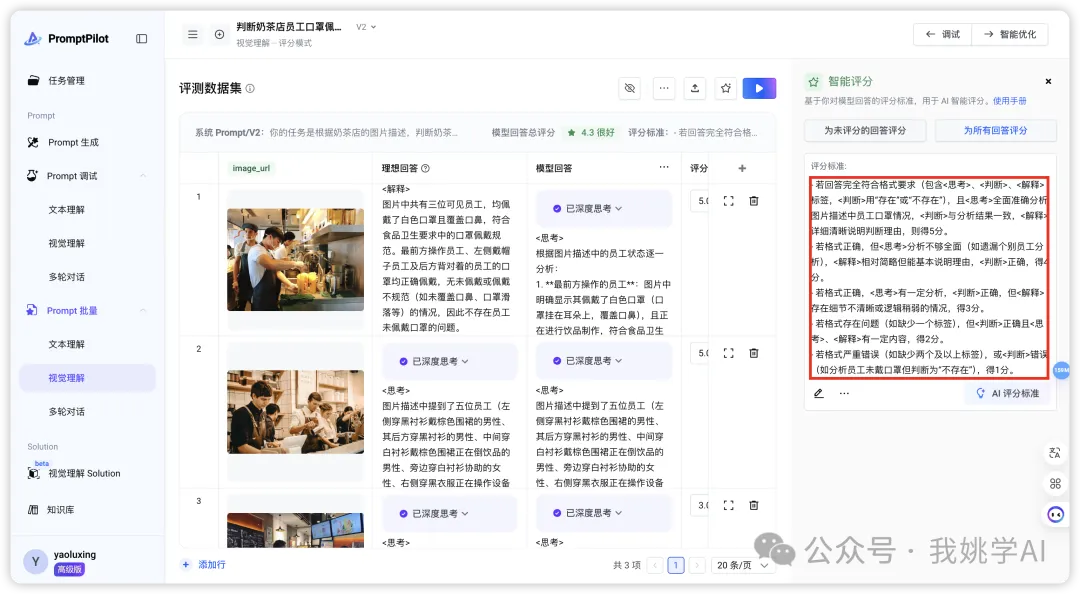Collapse the Prompt 批量 section
This screenshot has width=1080, height=594.
click(x=143, y=311)
